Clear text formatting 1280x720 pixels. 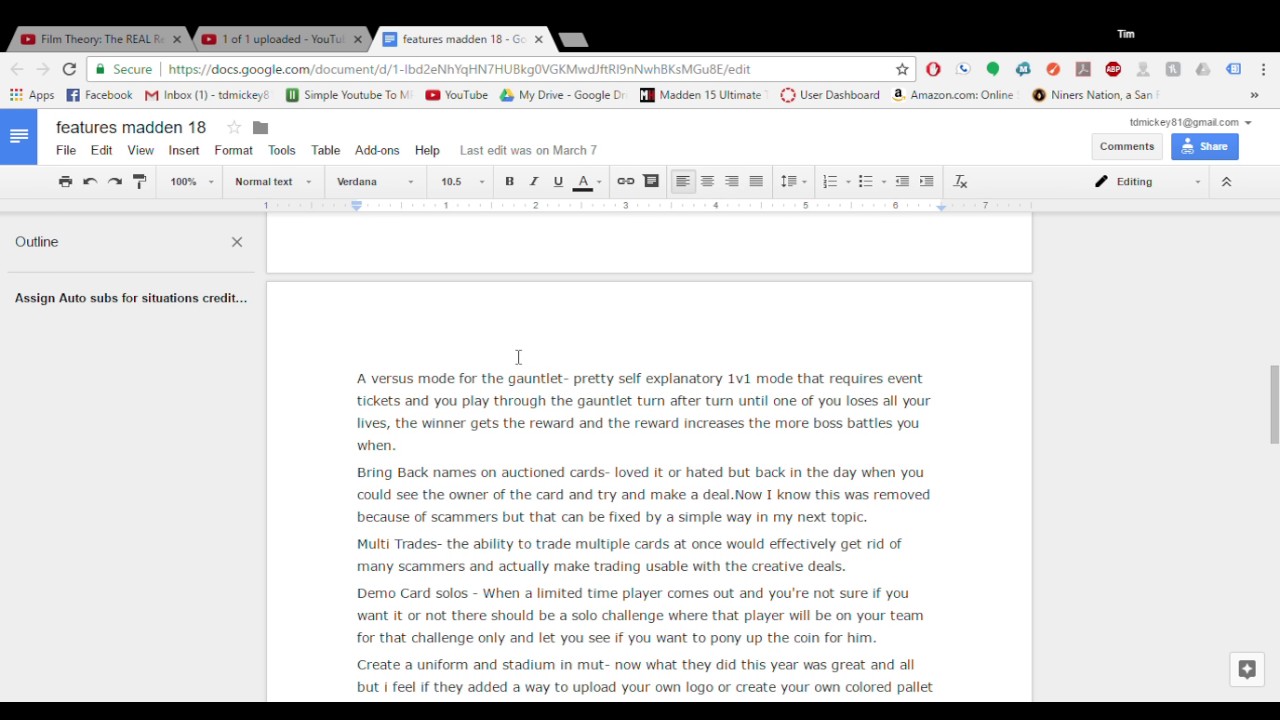[x=961, y=181]
